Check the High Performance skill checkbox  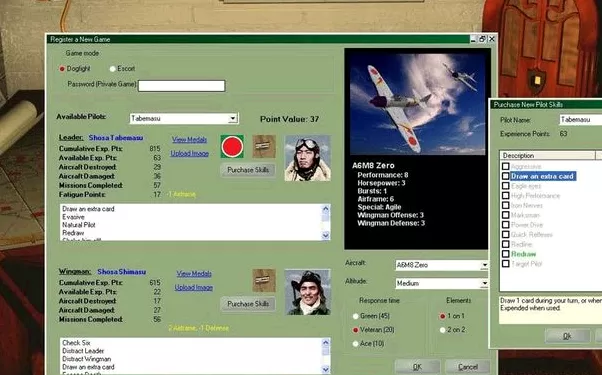506,196
